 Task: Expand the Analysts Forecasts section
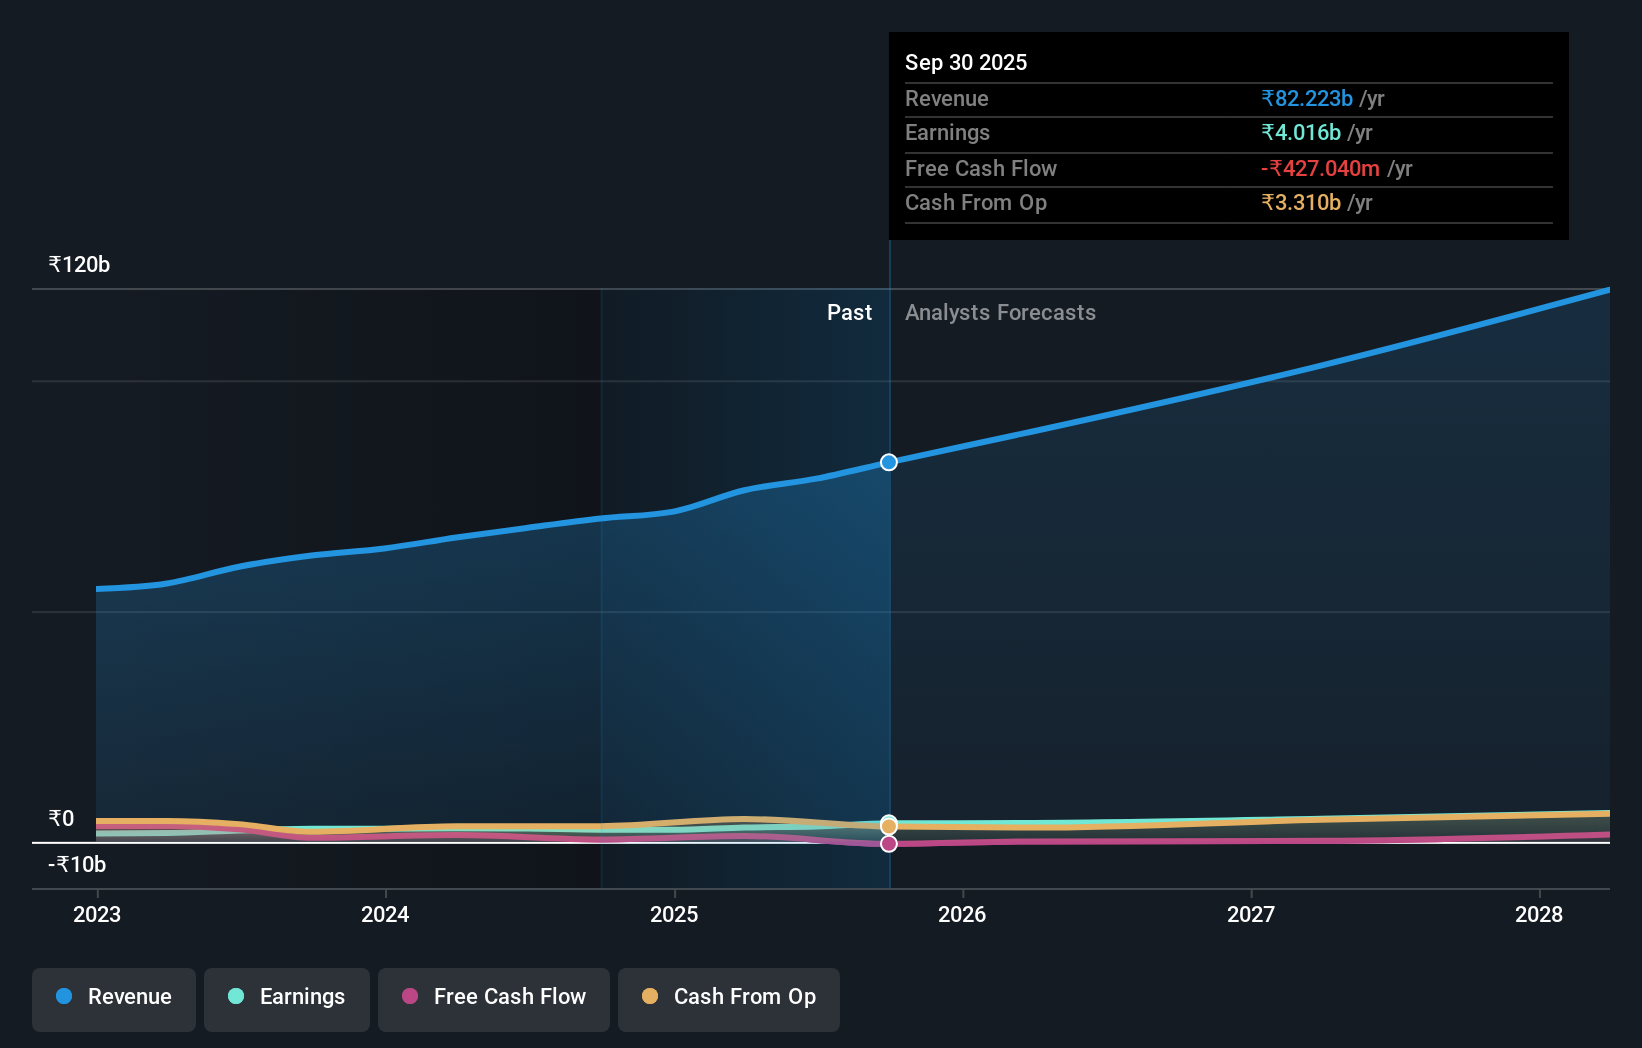click(x=999, y=313)
